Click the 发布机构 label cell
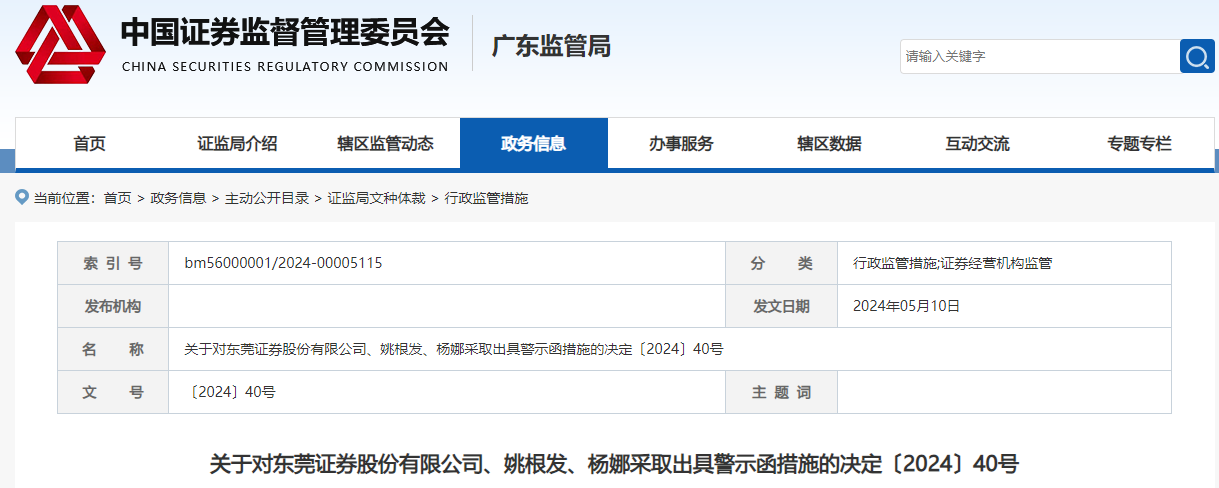 click(x=113, y=306)
